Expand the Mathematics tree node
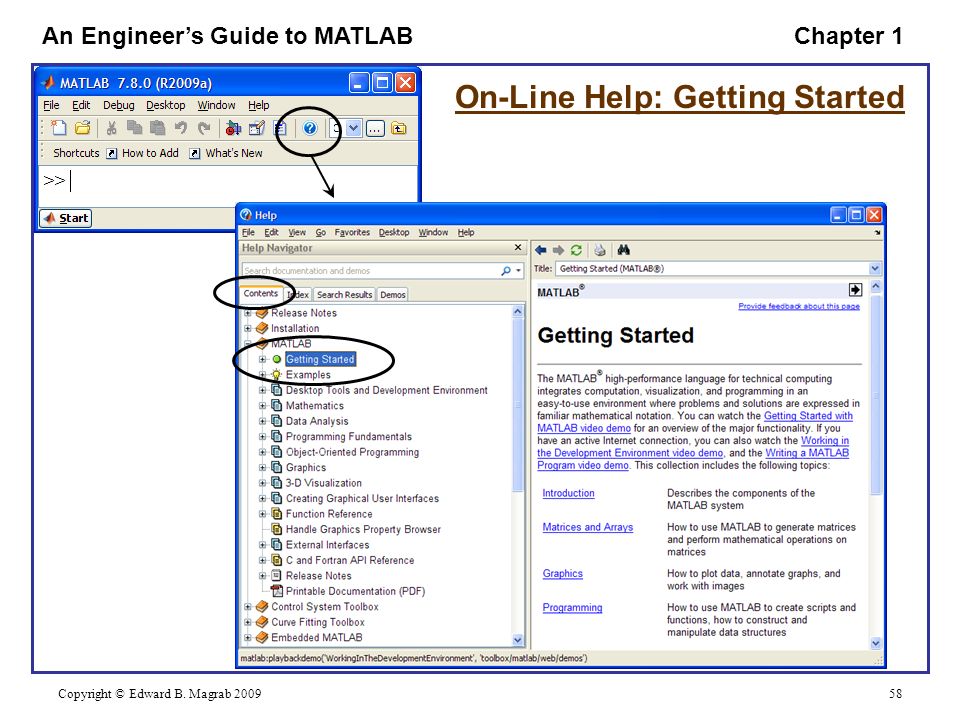Viewport: 960px width, 720px height. [x=263, y=405]
